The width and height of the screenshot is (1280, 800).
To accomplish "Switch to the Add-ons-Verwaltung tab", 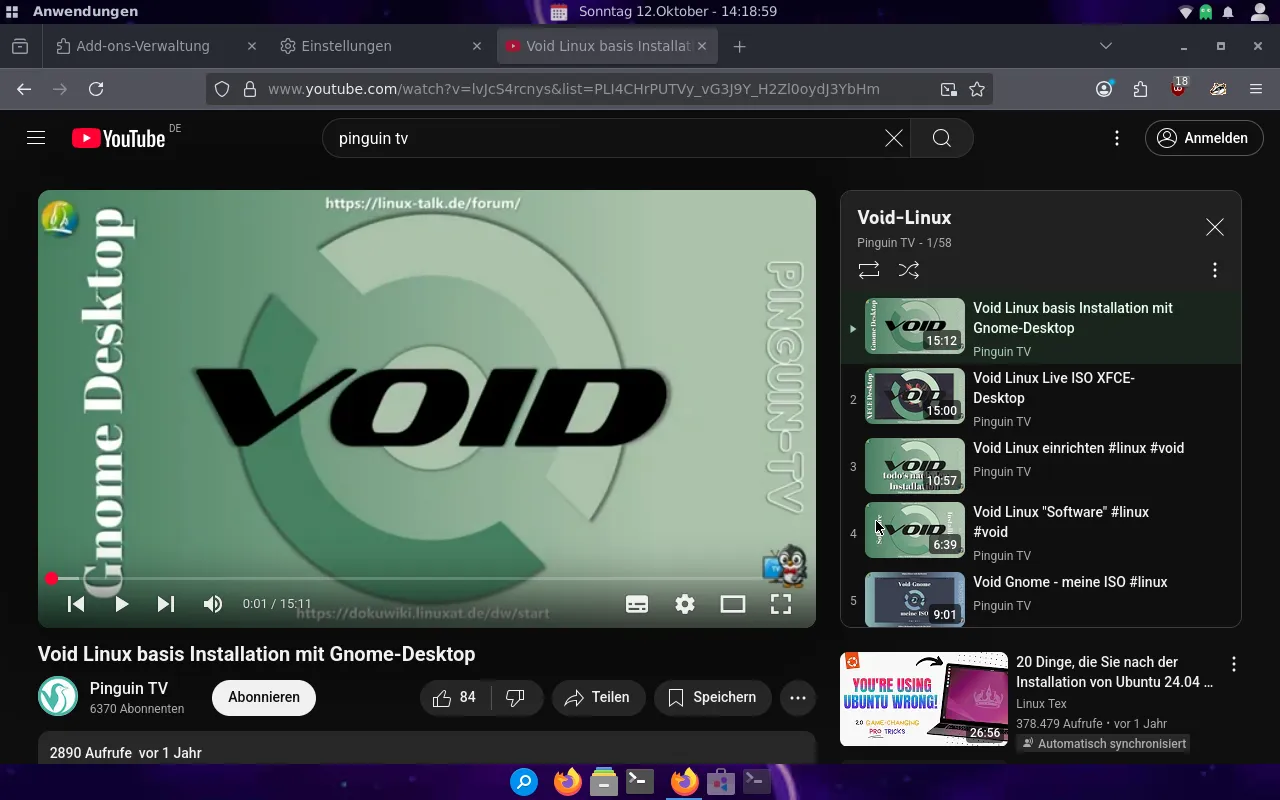I will tap(143, 46).
